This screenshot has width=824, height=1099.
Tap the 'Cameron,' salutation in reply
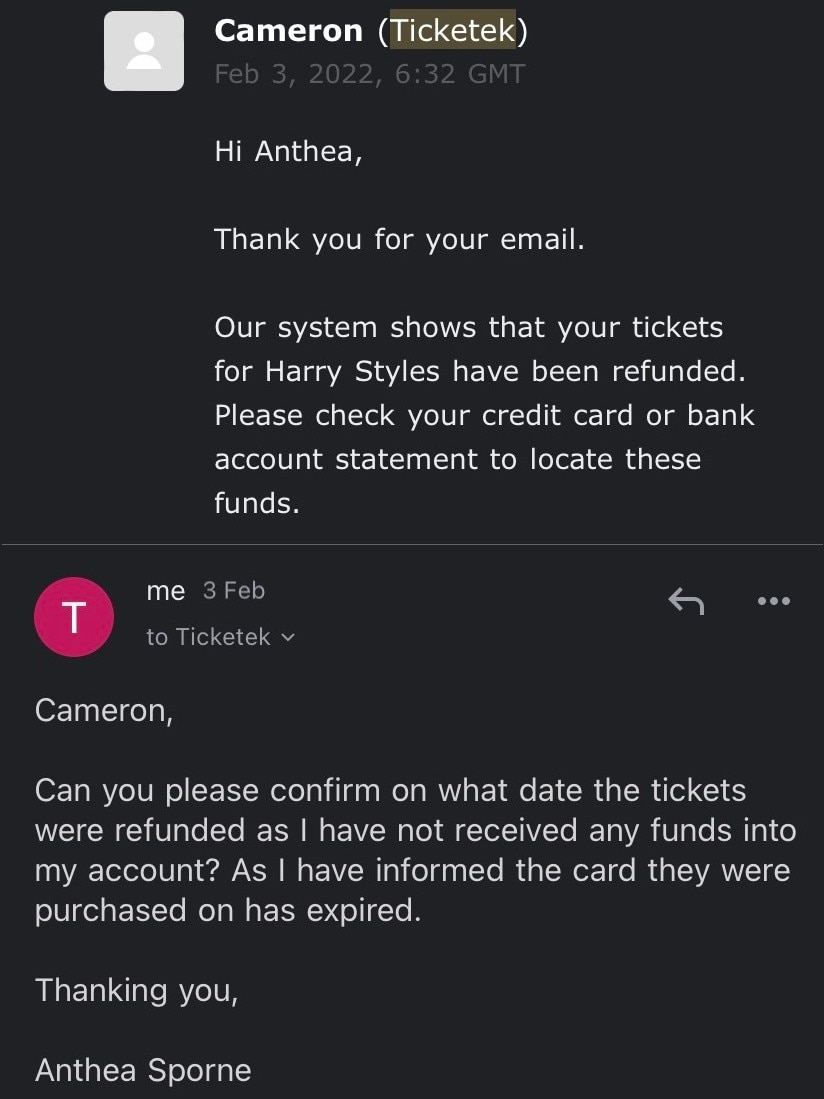coord(104,711)
